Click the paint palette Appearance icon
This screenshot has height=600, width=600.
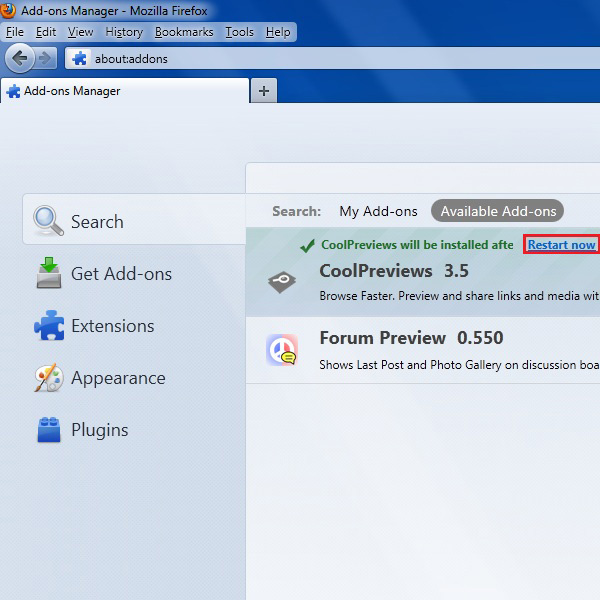(49, 378)
